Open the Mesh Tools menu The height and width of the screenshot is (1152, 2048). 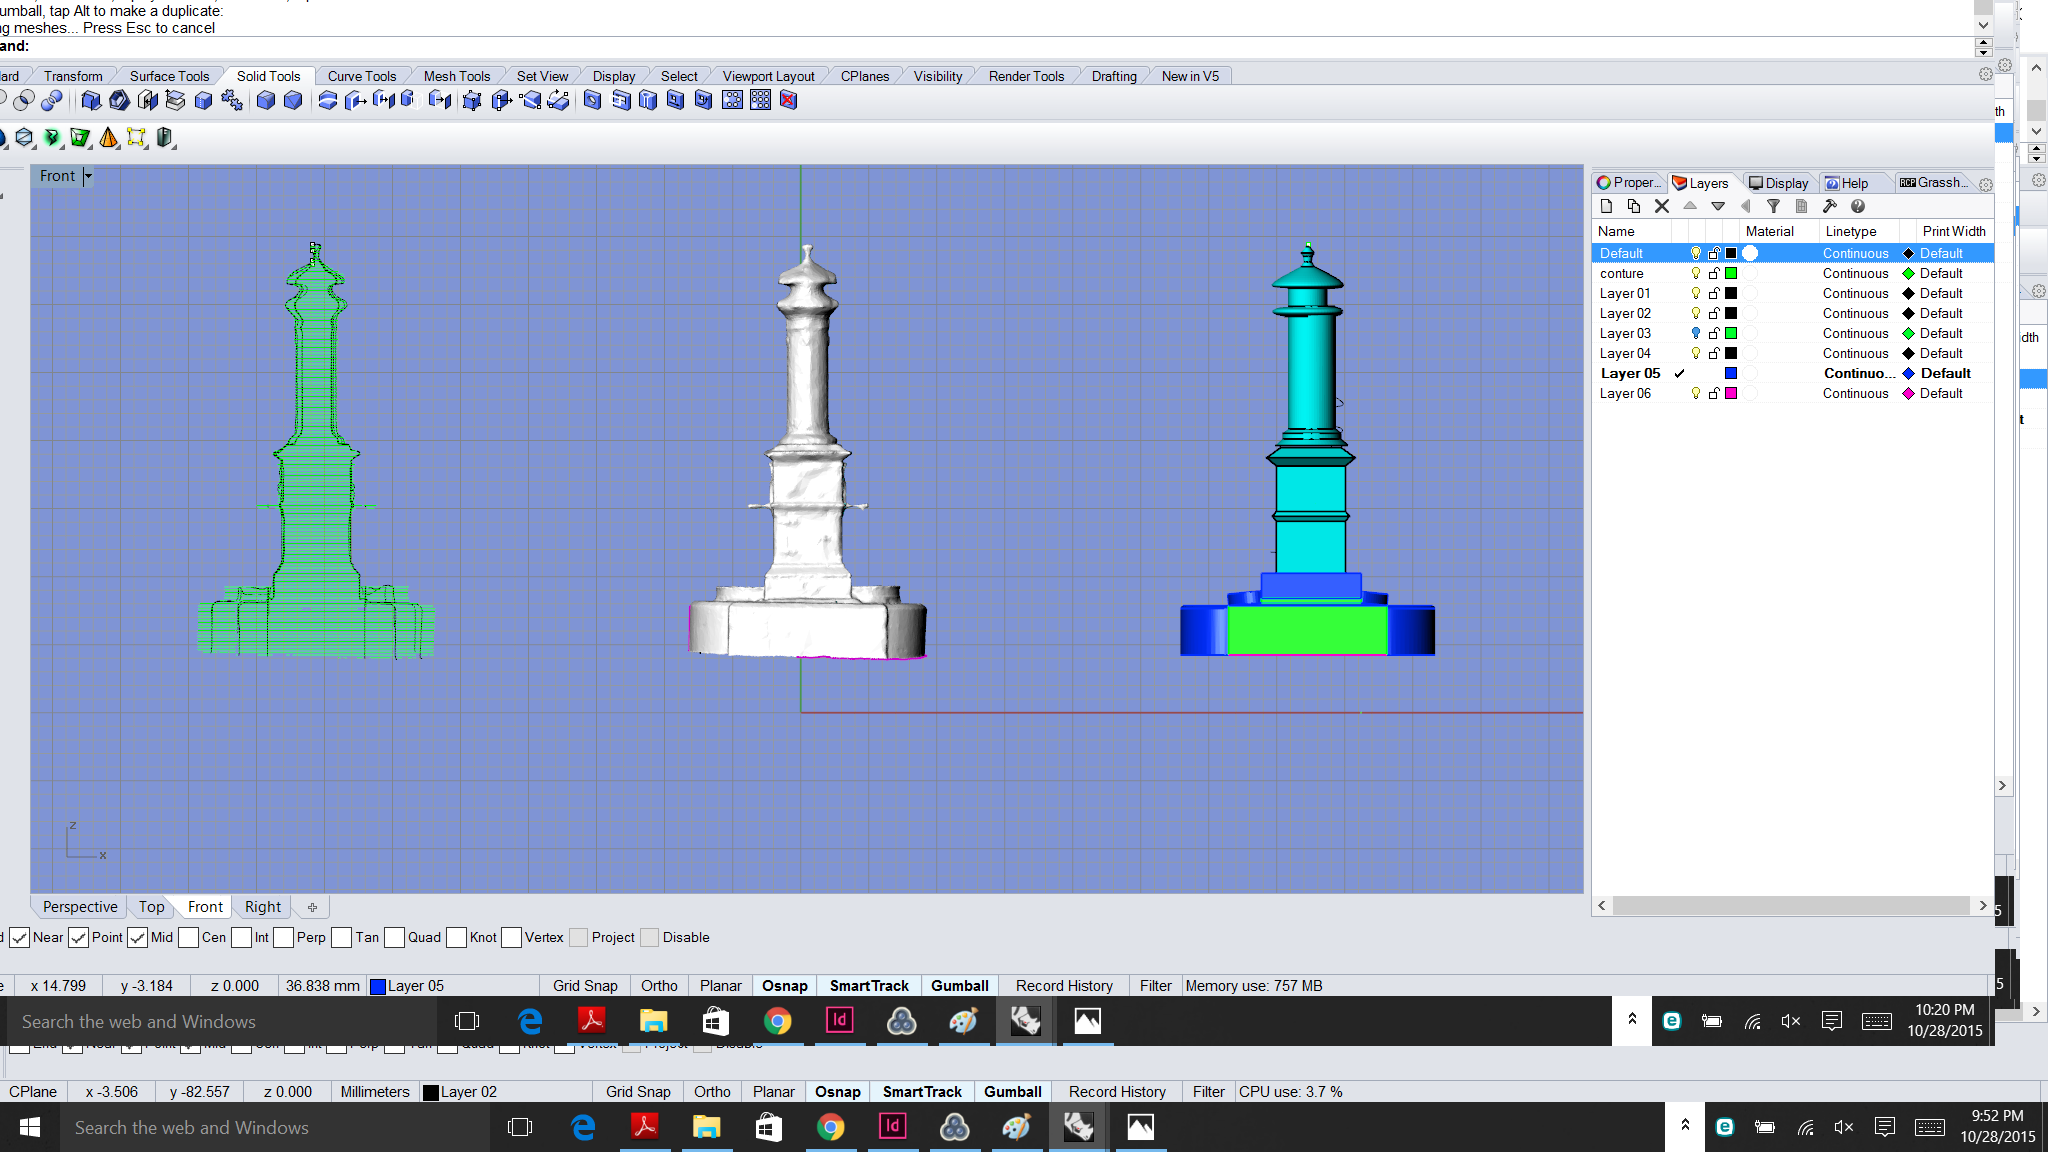[x=456, y=75]
